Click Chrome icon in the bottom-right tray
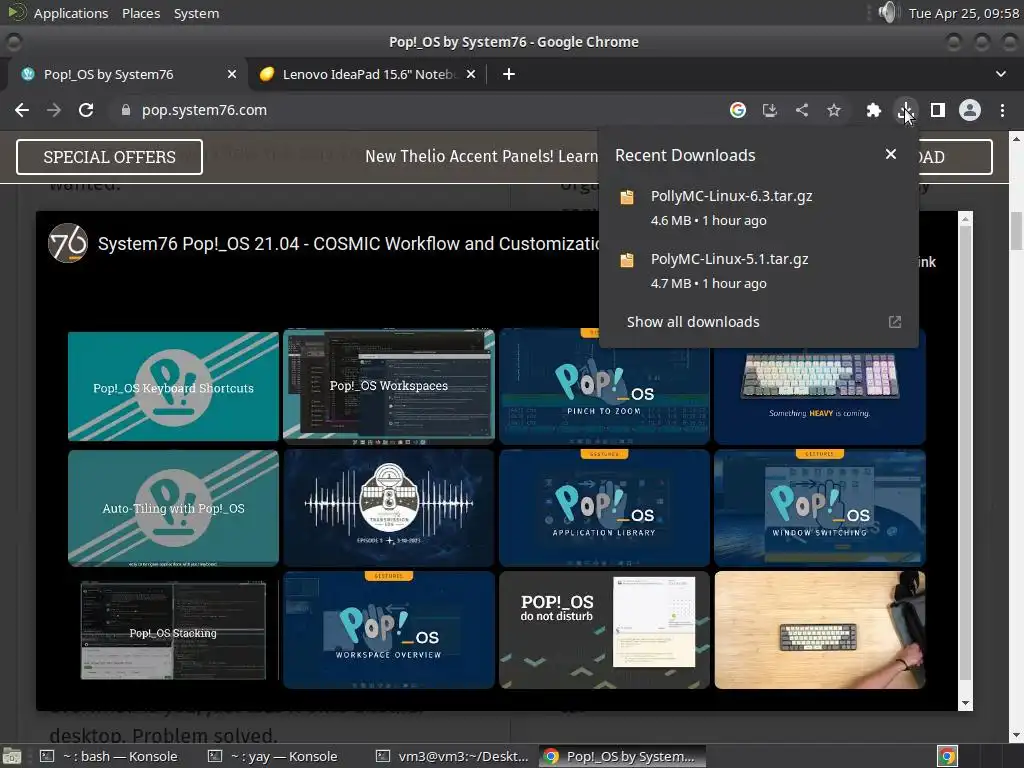1024x768 pixels. coord(947,756)
